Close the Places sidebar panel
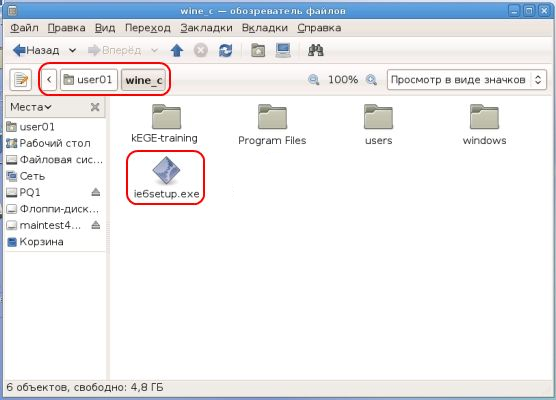 point(95,107)
